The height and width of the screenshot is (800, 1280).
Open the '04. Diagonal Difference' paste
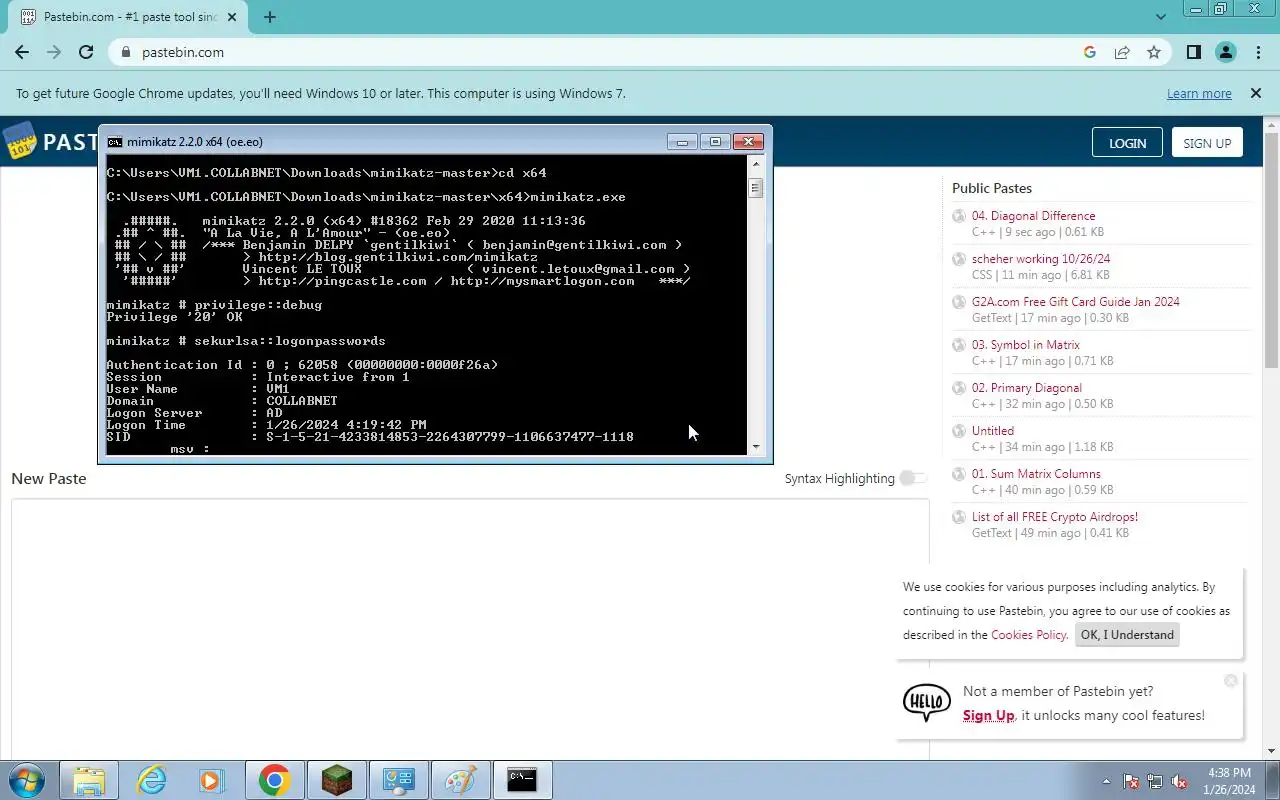(x=1033, y=216)
